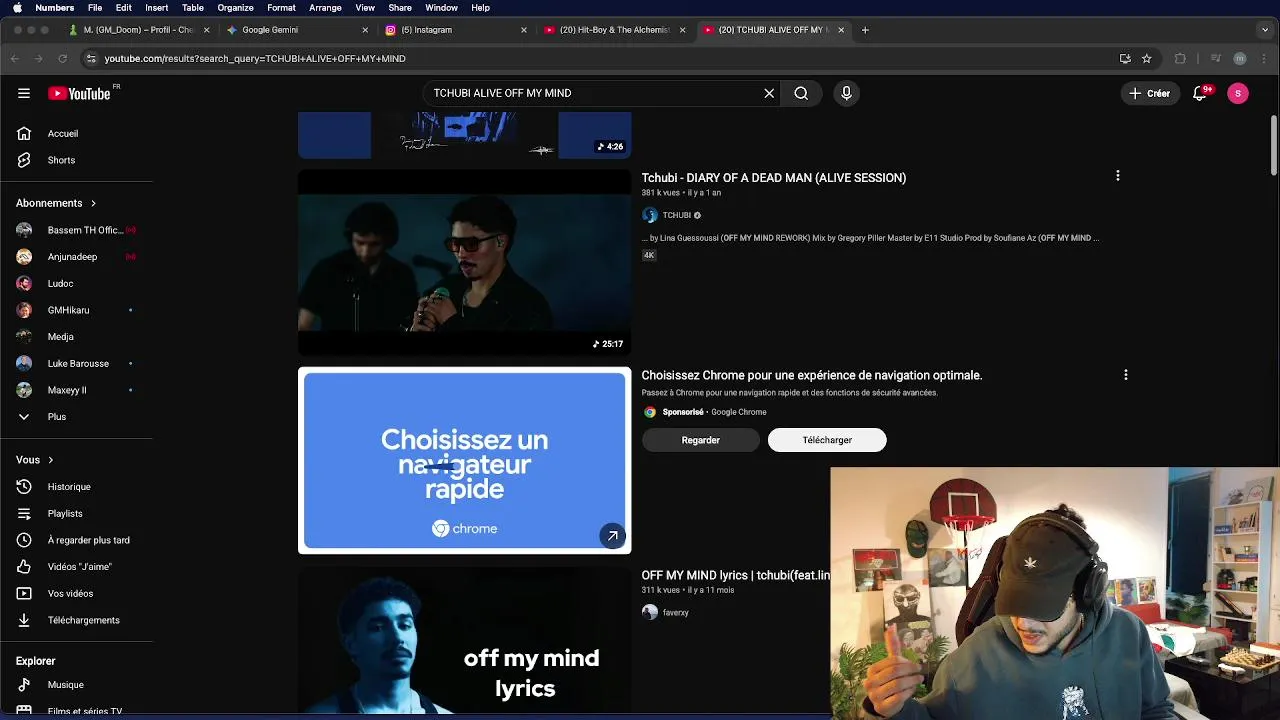Click the page vertical scrollbar
1280x720 pixels.
1273,145
